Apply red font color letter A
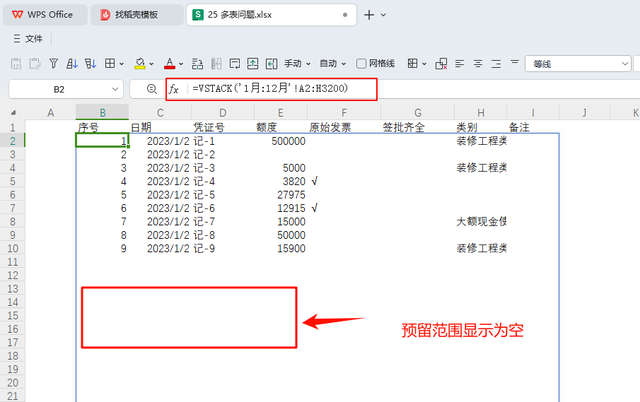Viewport: 640px width, 402px height. coord(169,64)
